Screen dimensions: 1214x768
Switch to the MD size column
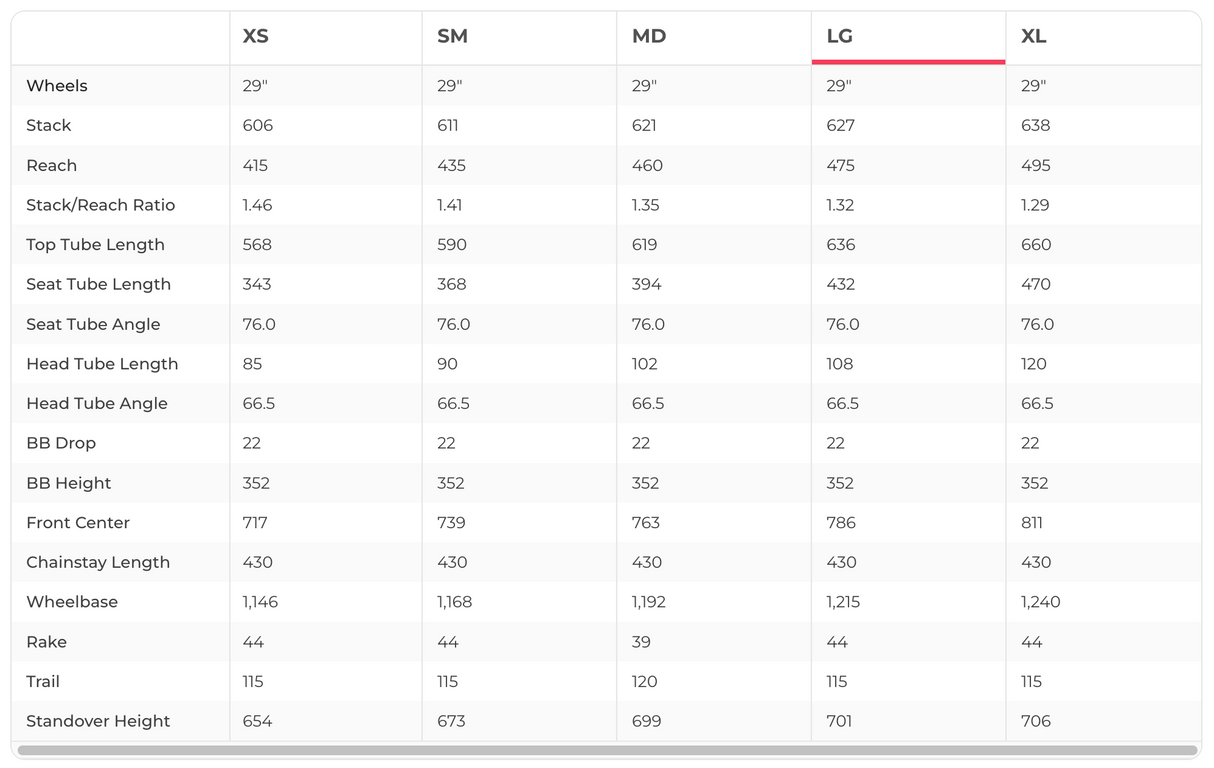649,37
